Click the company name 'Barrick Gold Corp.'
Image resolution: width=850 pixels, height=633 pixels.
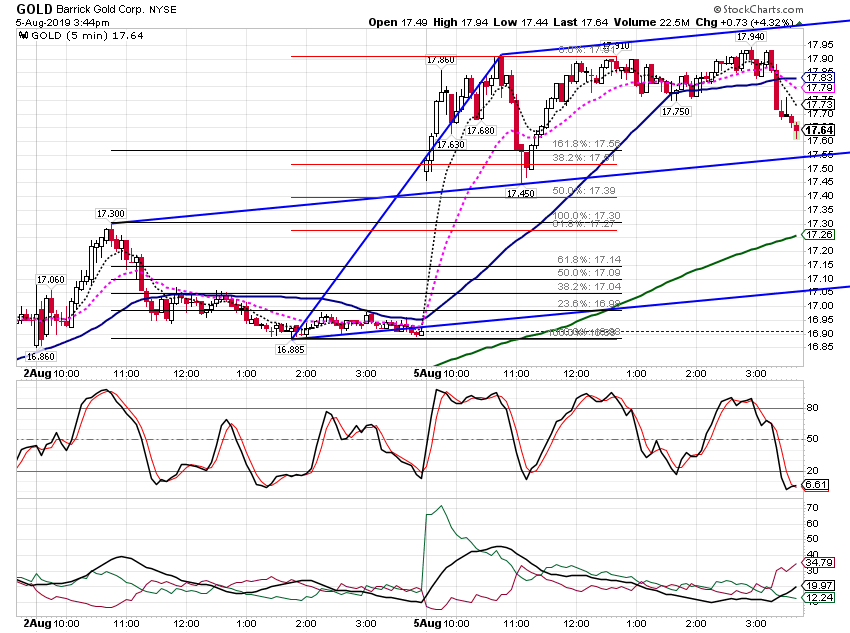[x=101, y=10]
